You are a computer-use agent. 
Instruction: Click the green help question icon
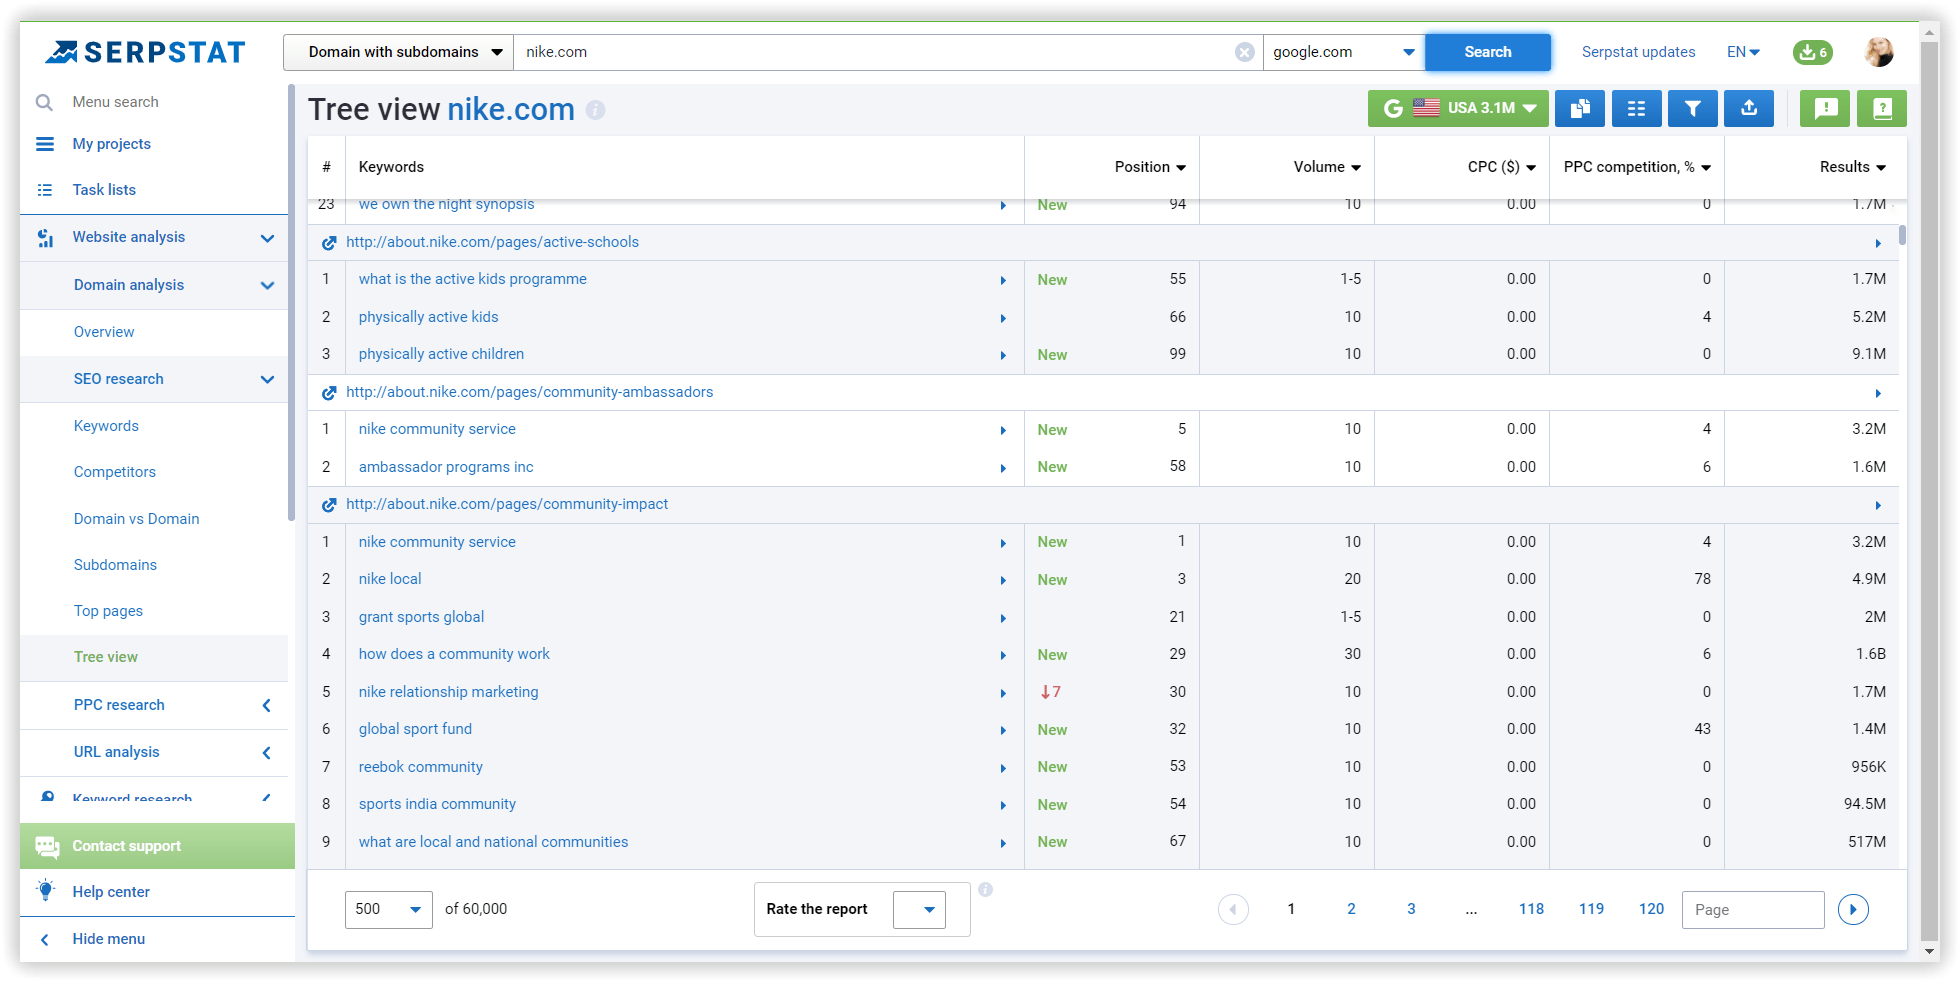click(1881, 108)
